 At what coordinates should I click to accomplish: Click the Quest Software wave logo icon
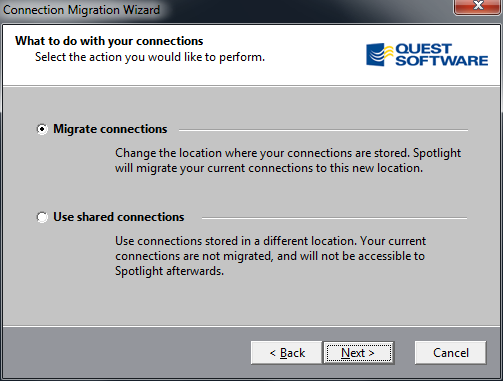[x=379, y=54]
